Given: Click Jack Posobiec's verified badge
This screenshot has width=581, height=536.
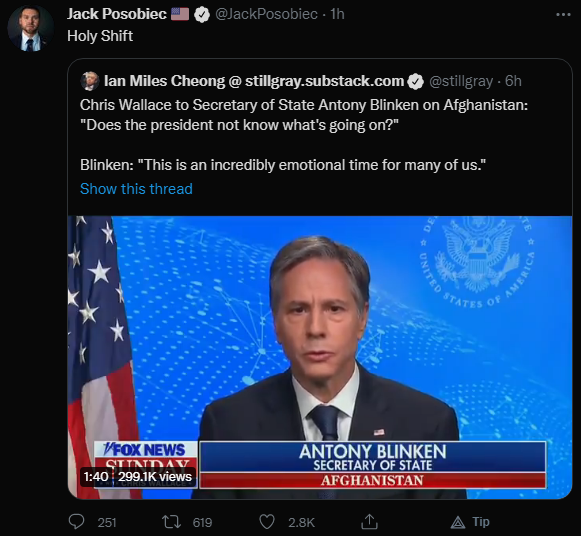Looking at the screenshot, I should pyautogui.click(x=202, y=15).
